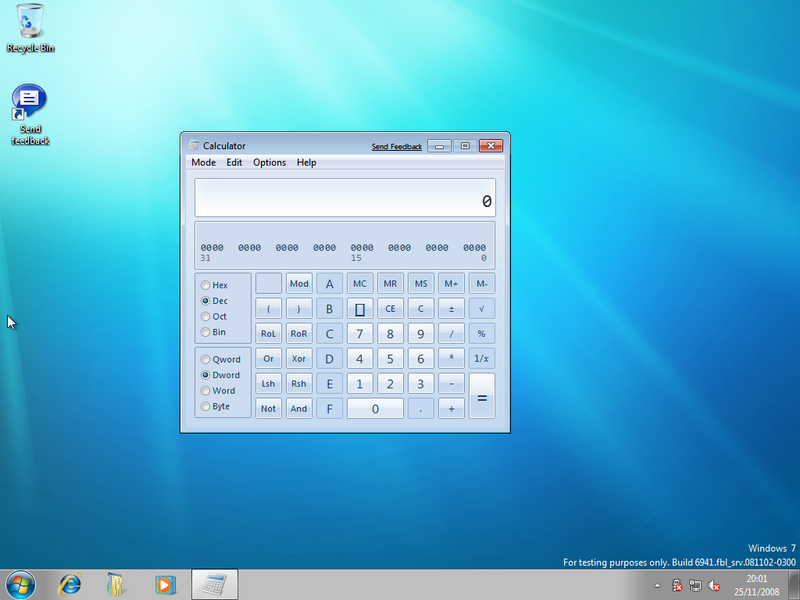Click the volume icon in system tray

[714, 585]
